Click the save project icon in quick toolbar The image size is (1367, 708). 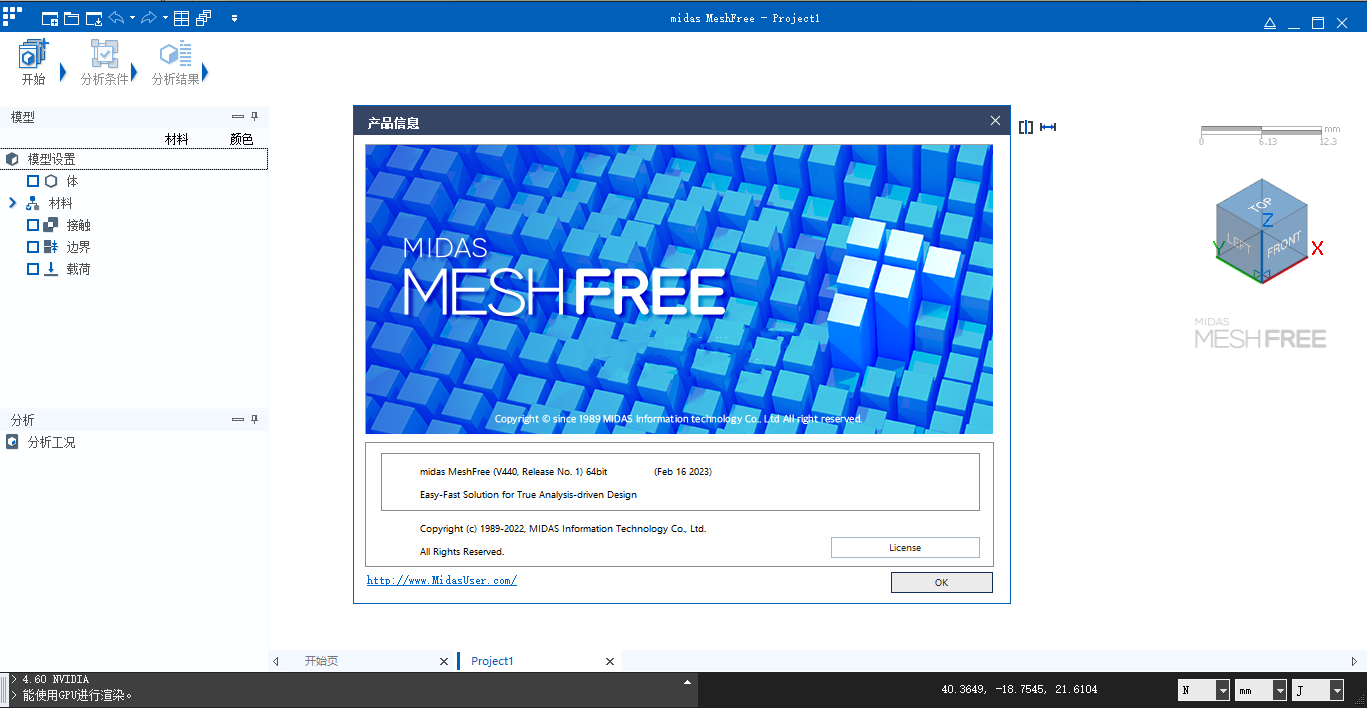click(x=93, y=18)
